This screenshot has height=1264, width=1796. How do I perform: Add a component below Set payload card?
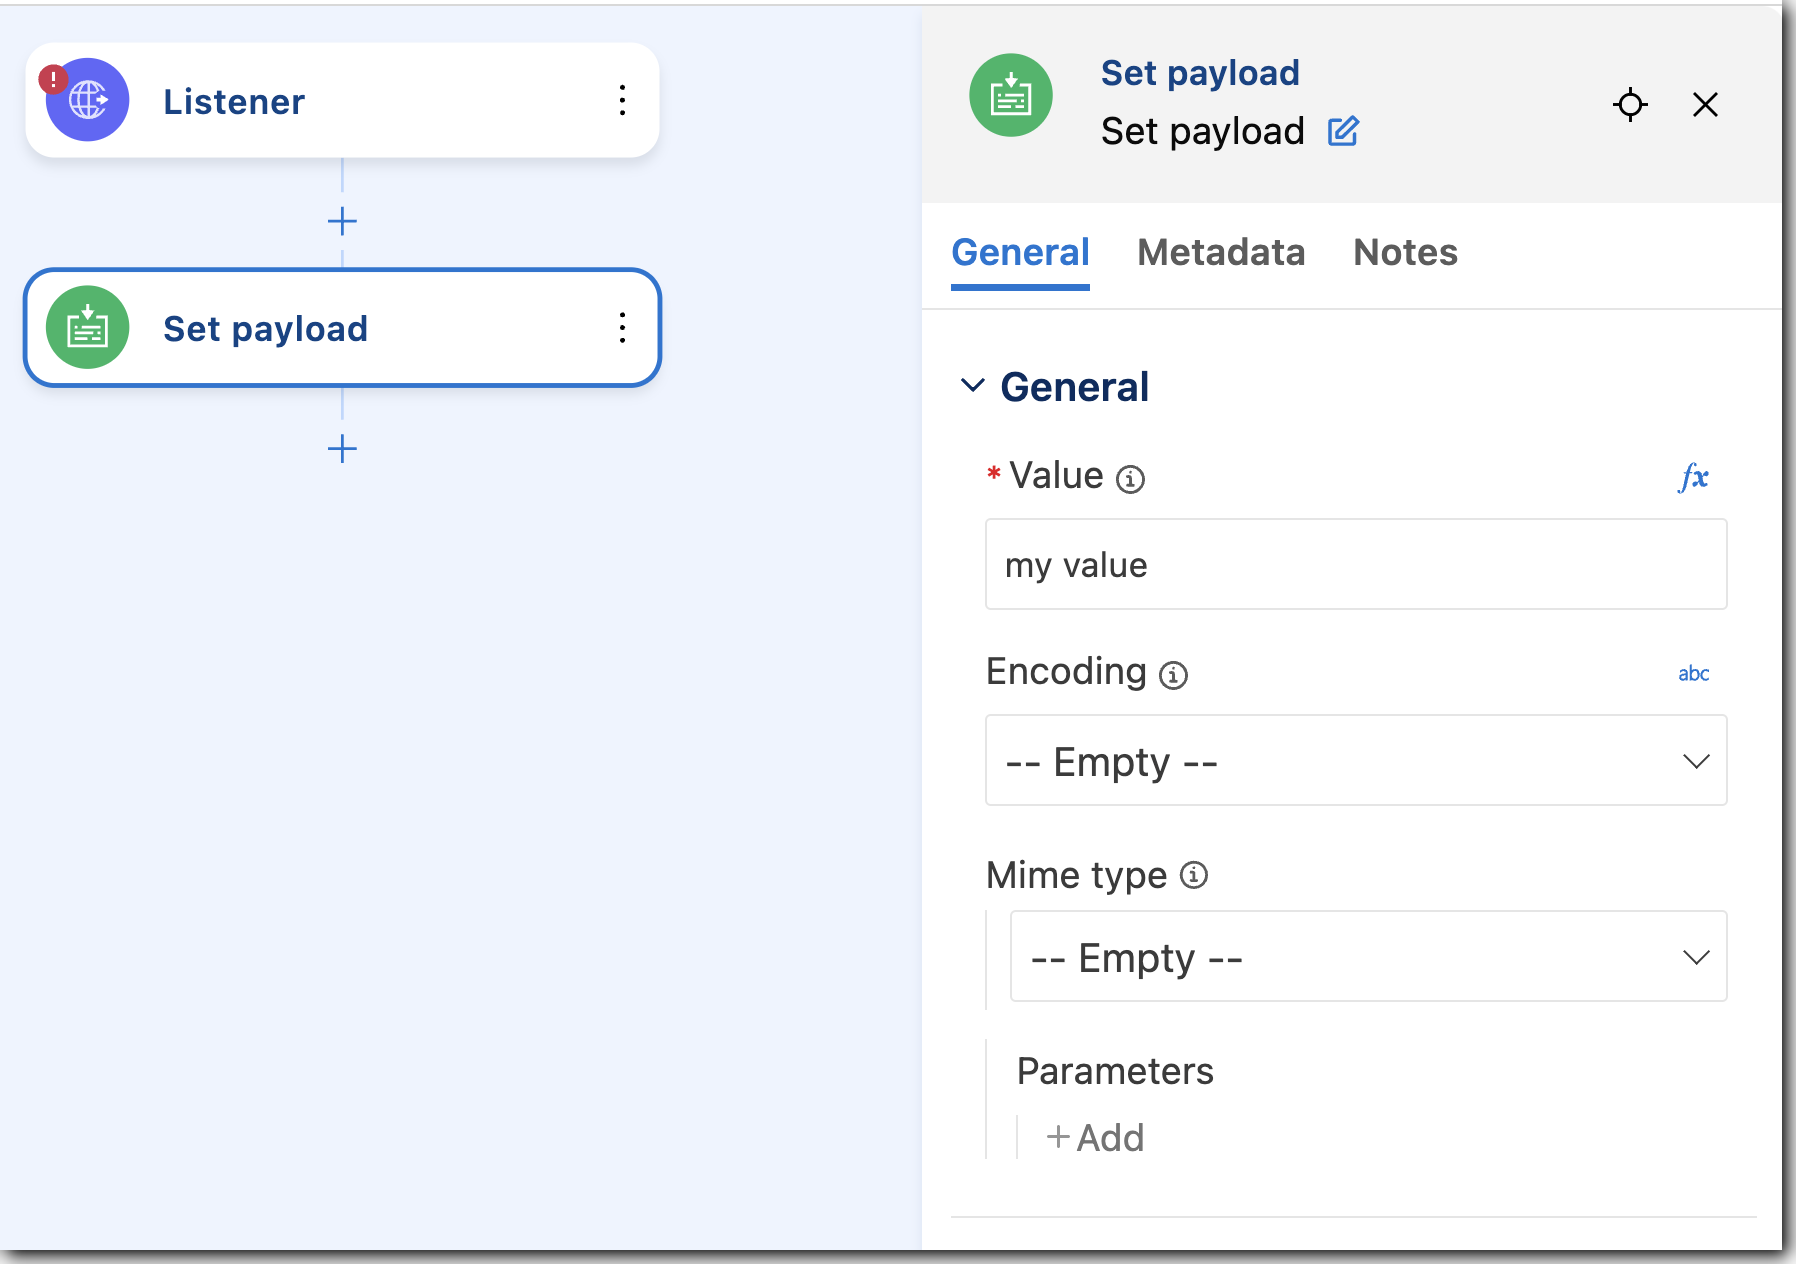tap(342, 448)
